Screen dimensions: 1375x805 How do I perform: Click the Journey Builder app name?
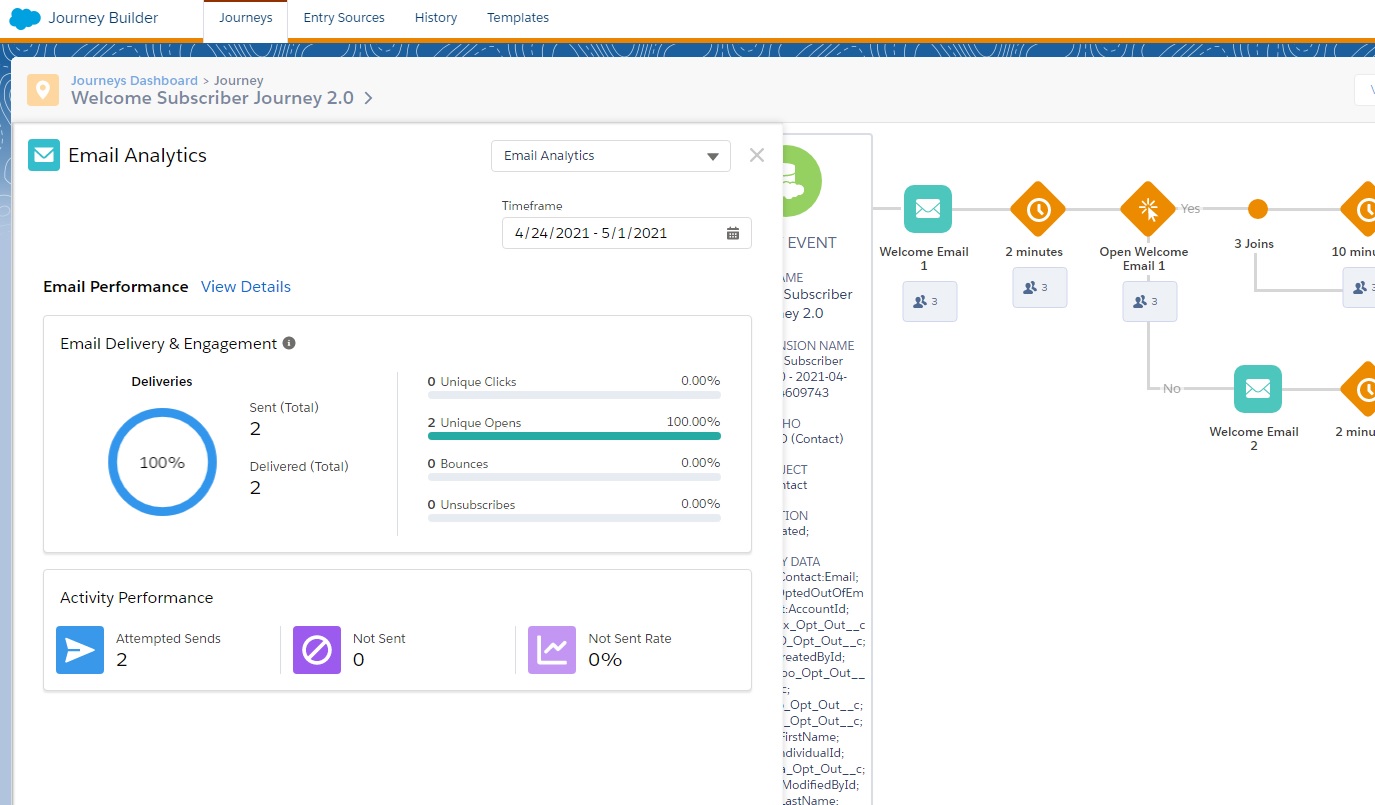[x=103, y=18]
